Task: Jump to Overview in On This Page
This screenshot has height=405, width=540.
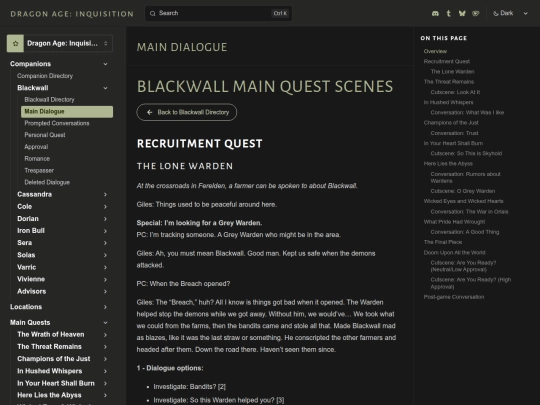Action: point(435,51)
